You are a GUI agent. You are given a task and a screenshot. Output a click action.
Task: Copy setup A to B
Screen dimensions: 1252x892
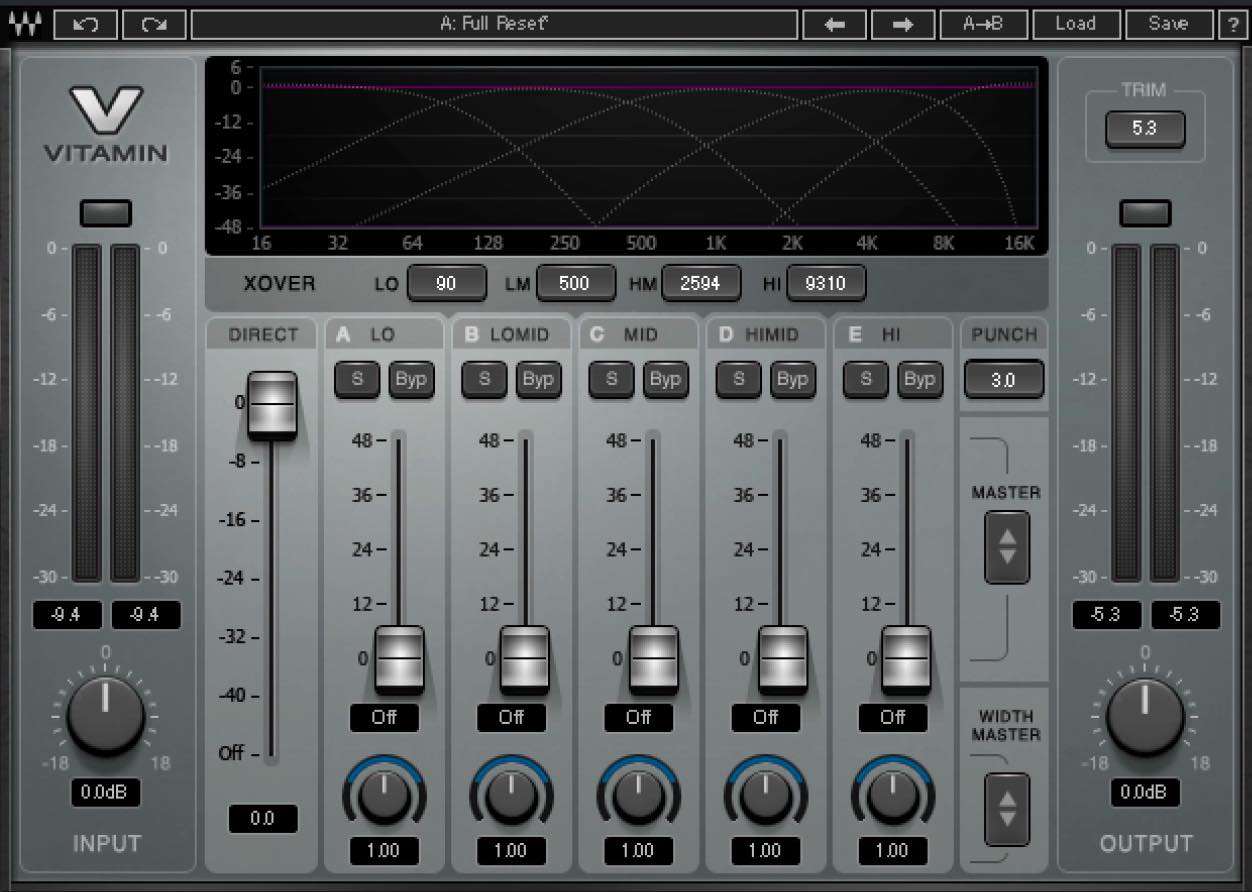(983, 24)
